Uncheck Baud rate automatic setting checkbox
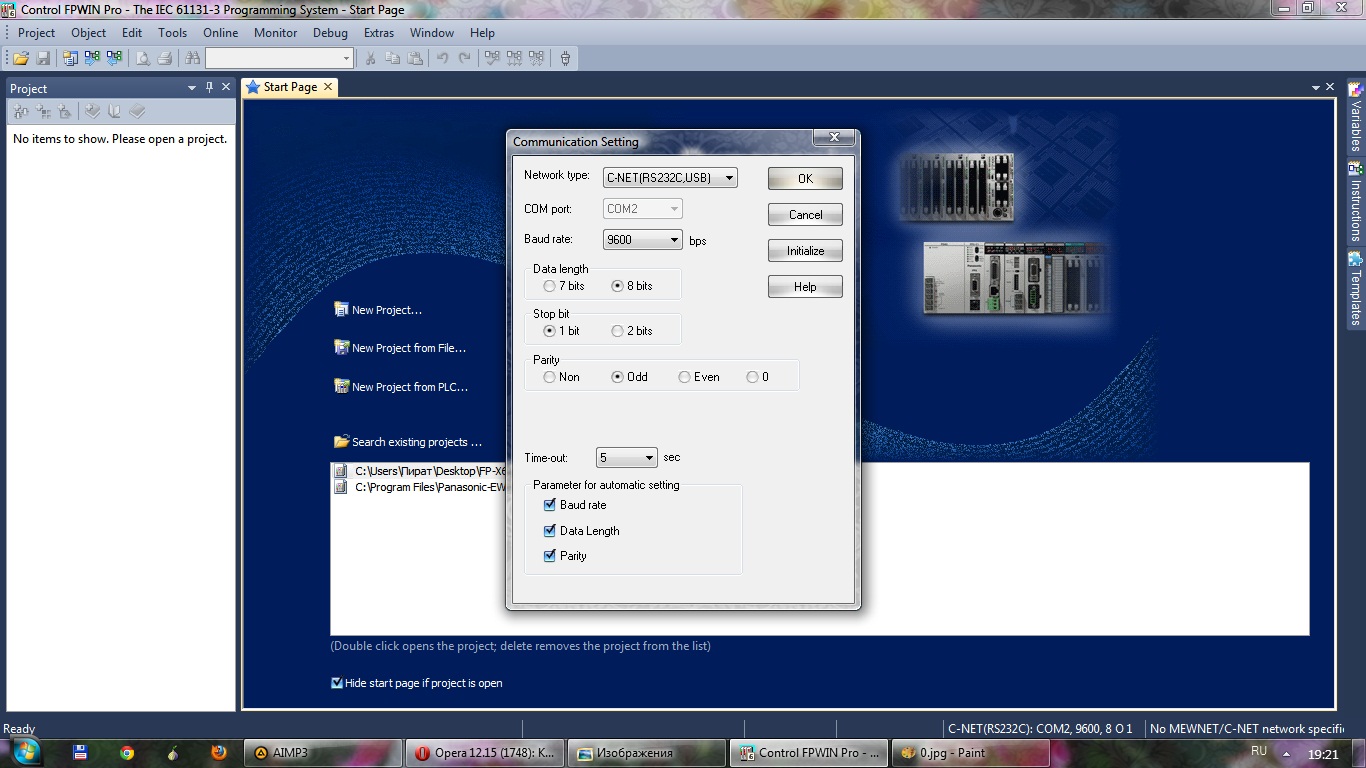1366x768 pixels. (x=549, y=505)
